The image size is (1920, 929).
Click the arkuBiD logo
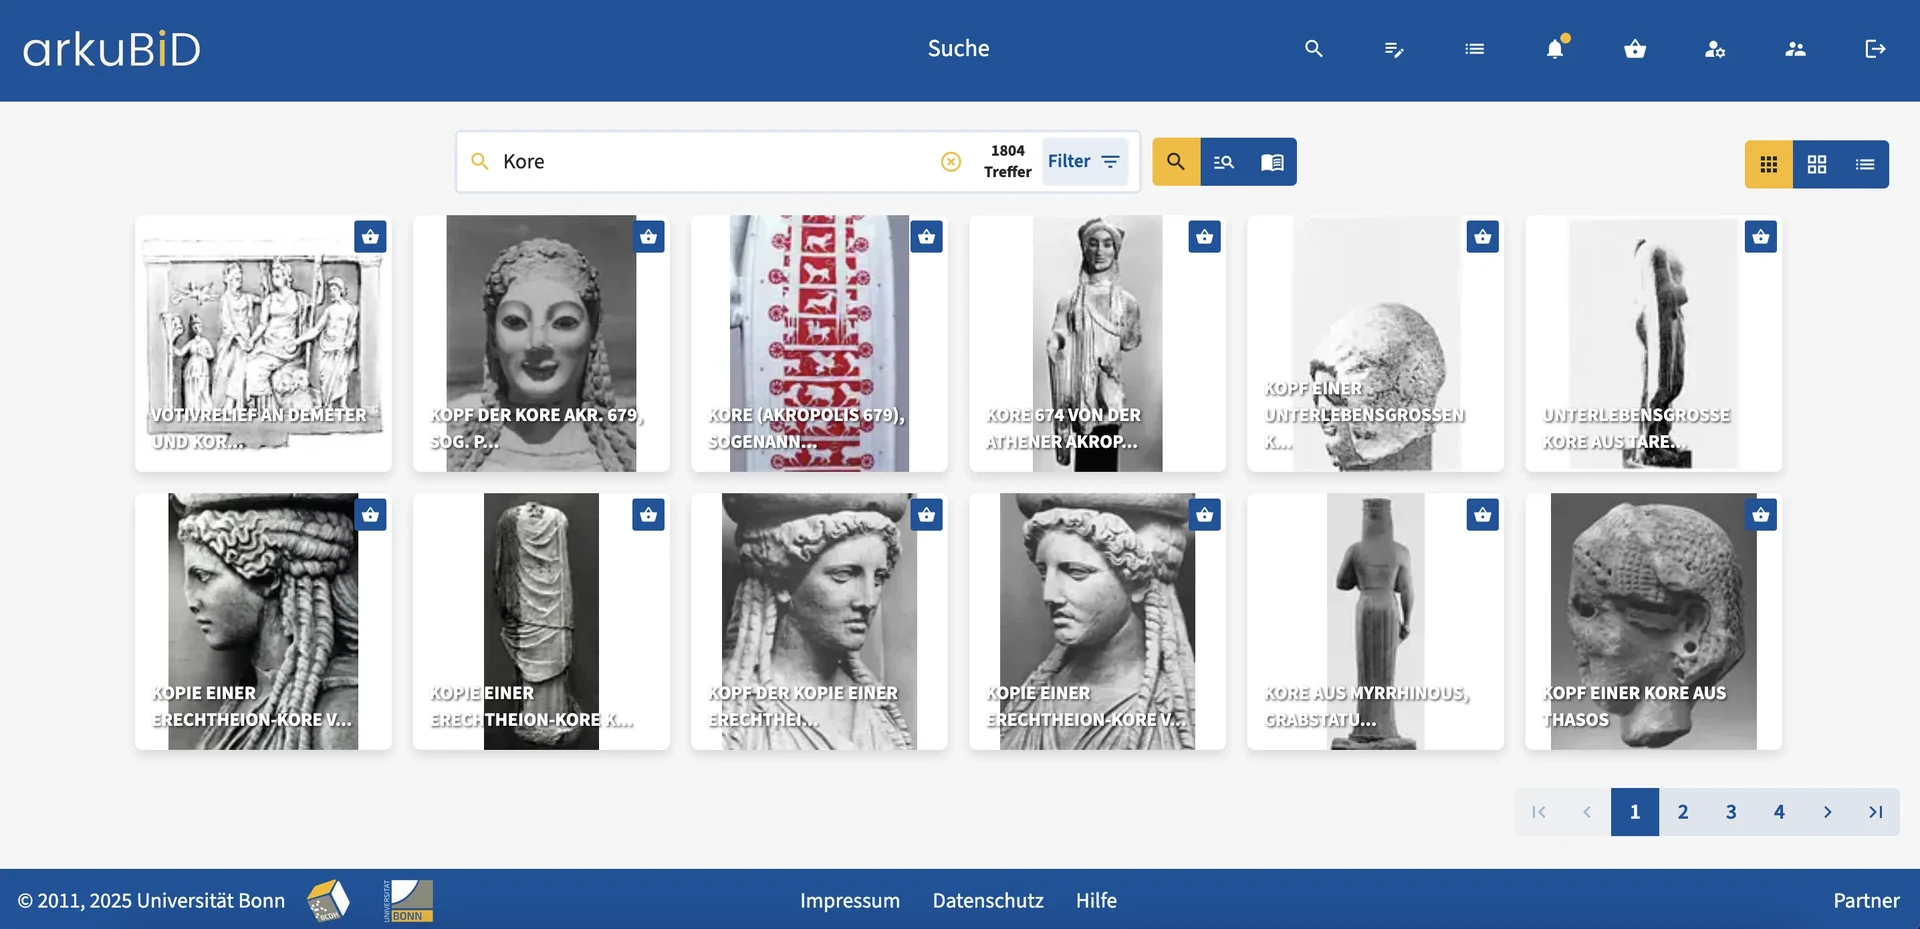point(112,49)
